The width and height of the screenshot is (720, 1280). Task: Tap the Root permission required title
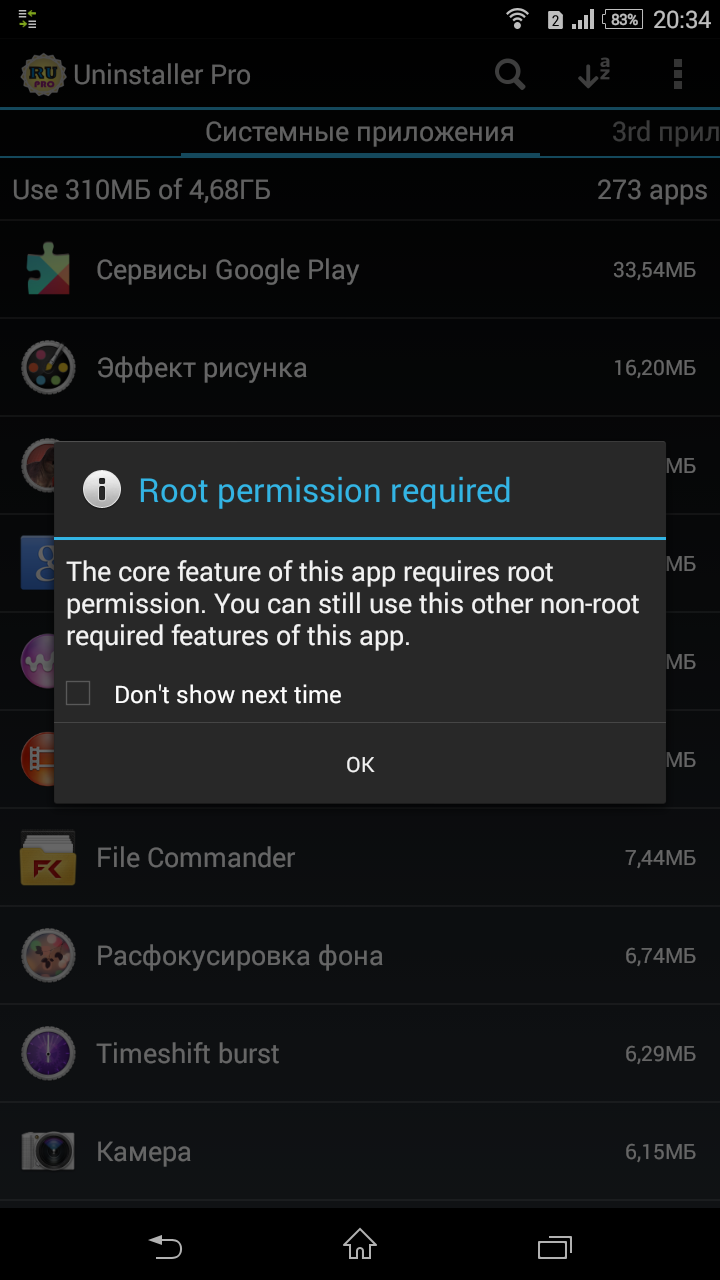click(325, 490)
